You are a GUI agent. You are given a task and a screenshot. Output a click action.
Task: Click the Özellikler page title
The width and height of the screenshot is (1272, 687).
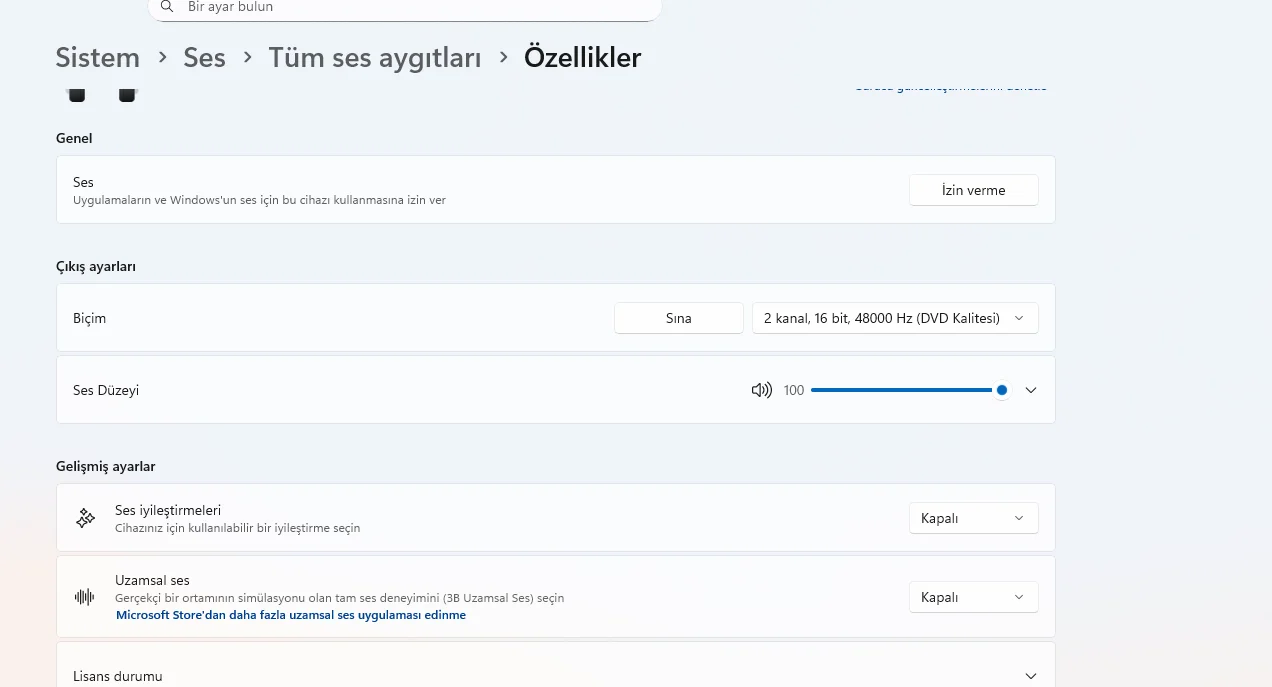tap(582, 58)
